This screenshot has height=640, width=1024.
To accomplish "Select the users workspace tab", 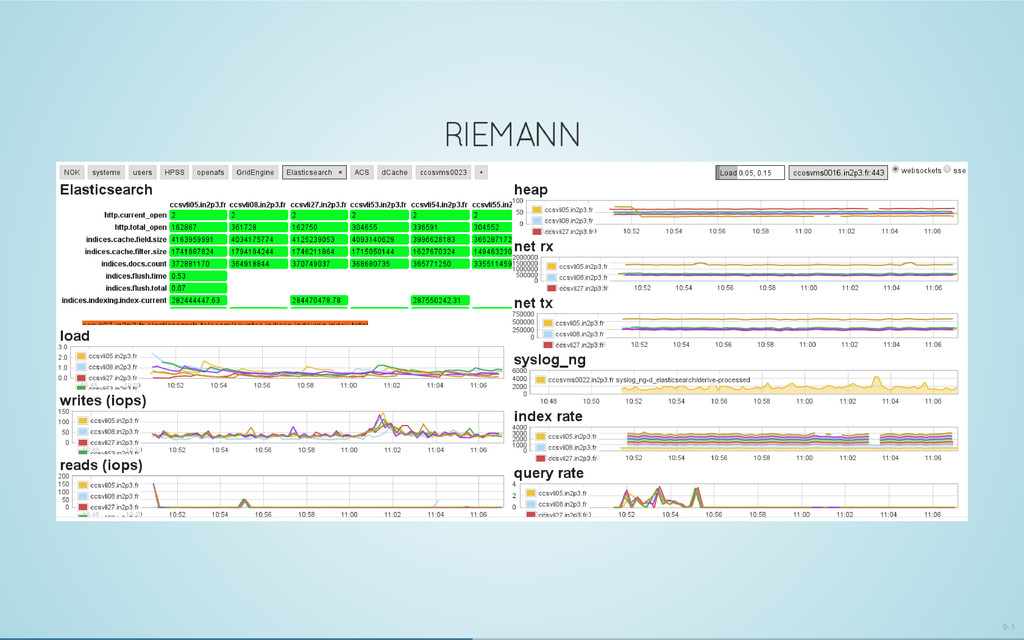I will (x=142, y=172).
